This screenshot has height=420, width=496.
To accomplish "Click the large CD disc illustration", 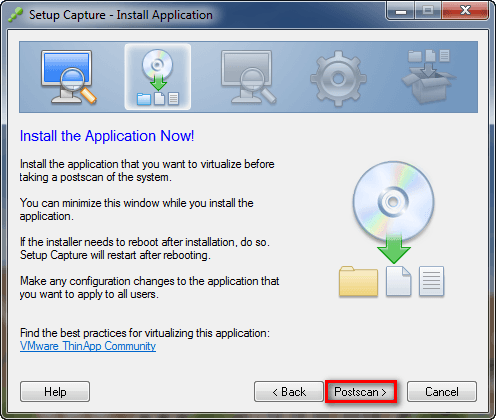I will [393, 202].
